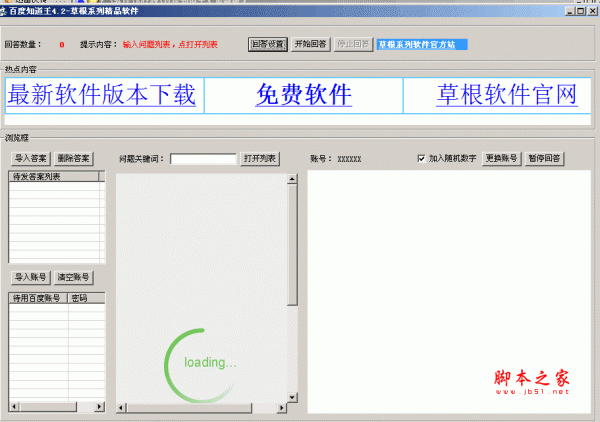600x422 pixels.
Task: Click question list scroll right arrow
Action: 282,408
